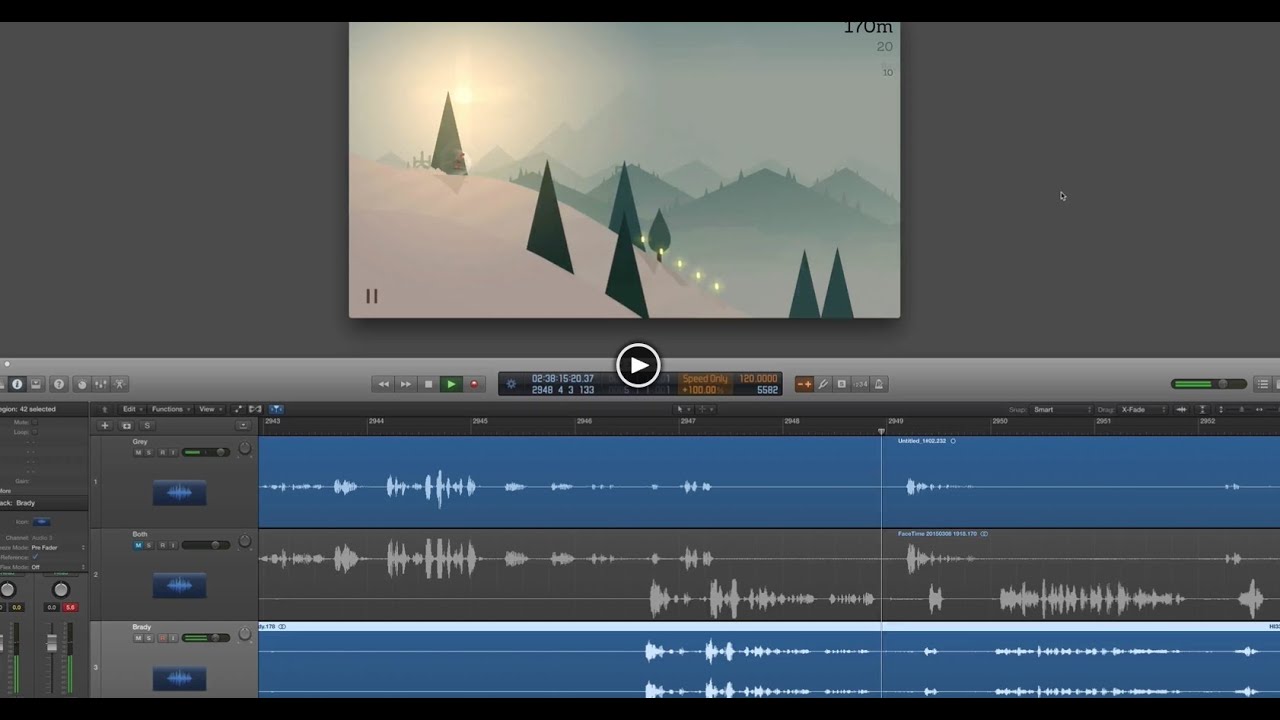Image resolution: width=1280 pixels, height=720 pixels.
Task: Open Flex Mode dropdown showing Off
Action: coord(58,567)
